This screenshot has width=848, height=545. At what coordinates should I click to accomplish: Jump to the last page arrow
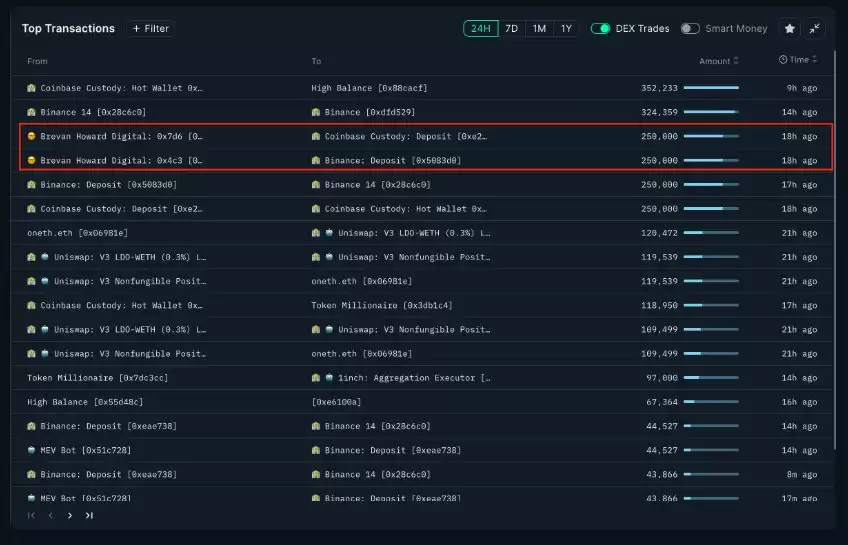click(x=89, y=516)
